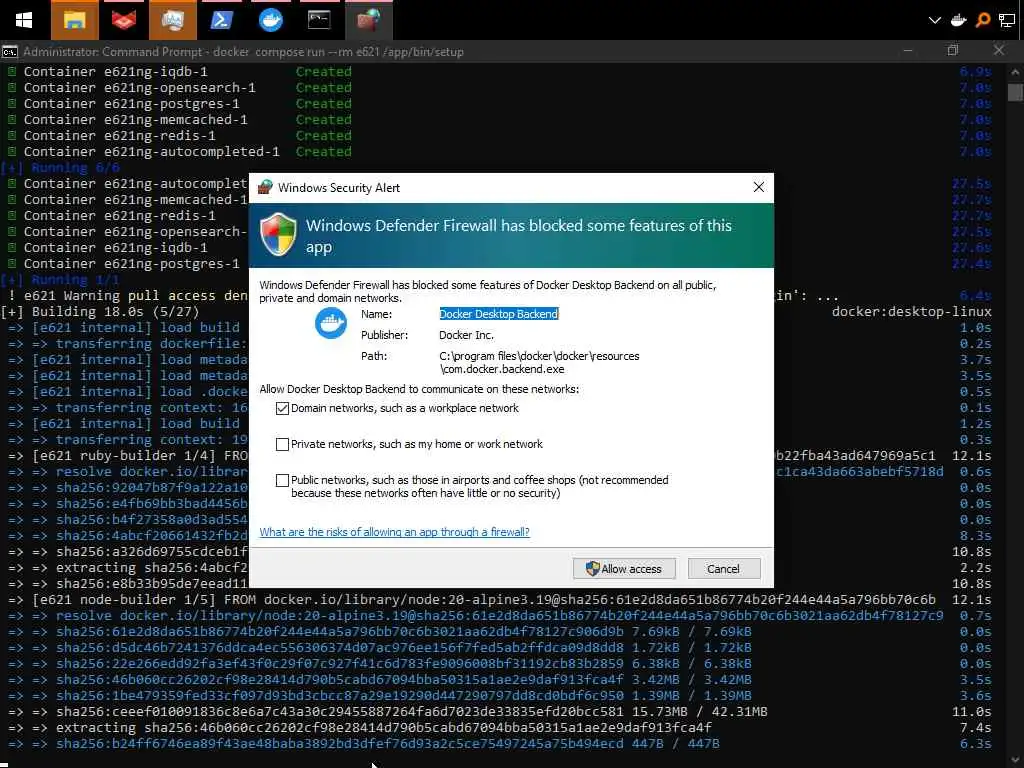Open the Command Prompt window system menu icon

click(10, 52)
